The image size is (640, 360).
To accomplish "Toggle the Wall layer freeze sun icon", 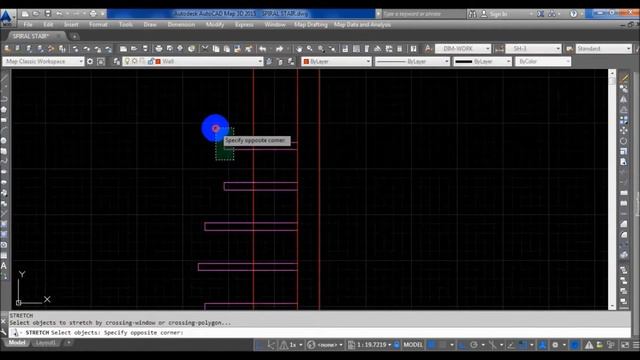I will 135,61.
